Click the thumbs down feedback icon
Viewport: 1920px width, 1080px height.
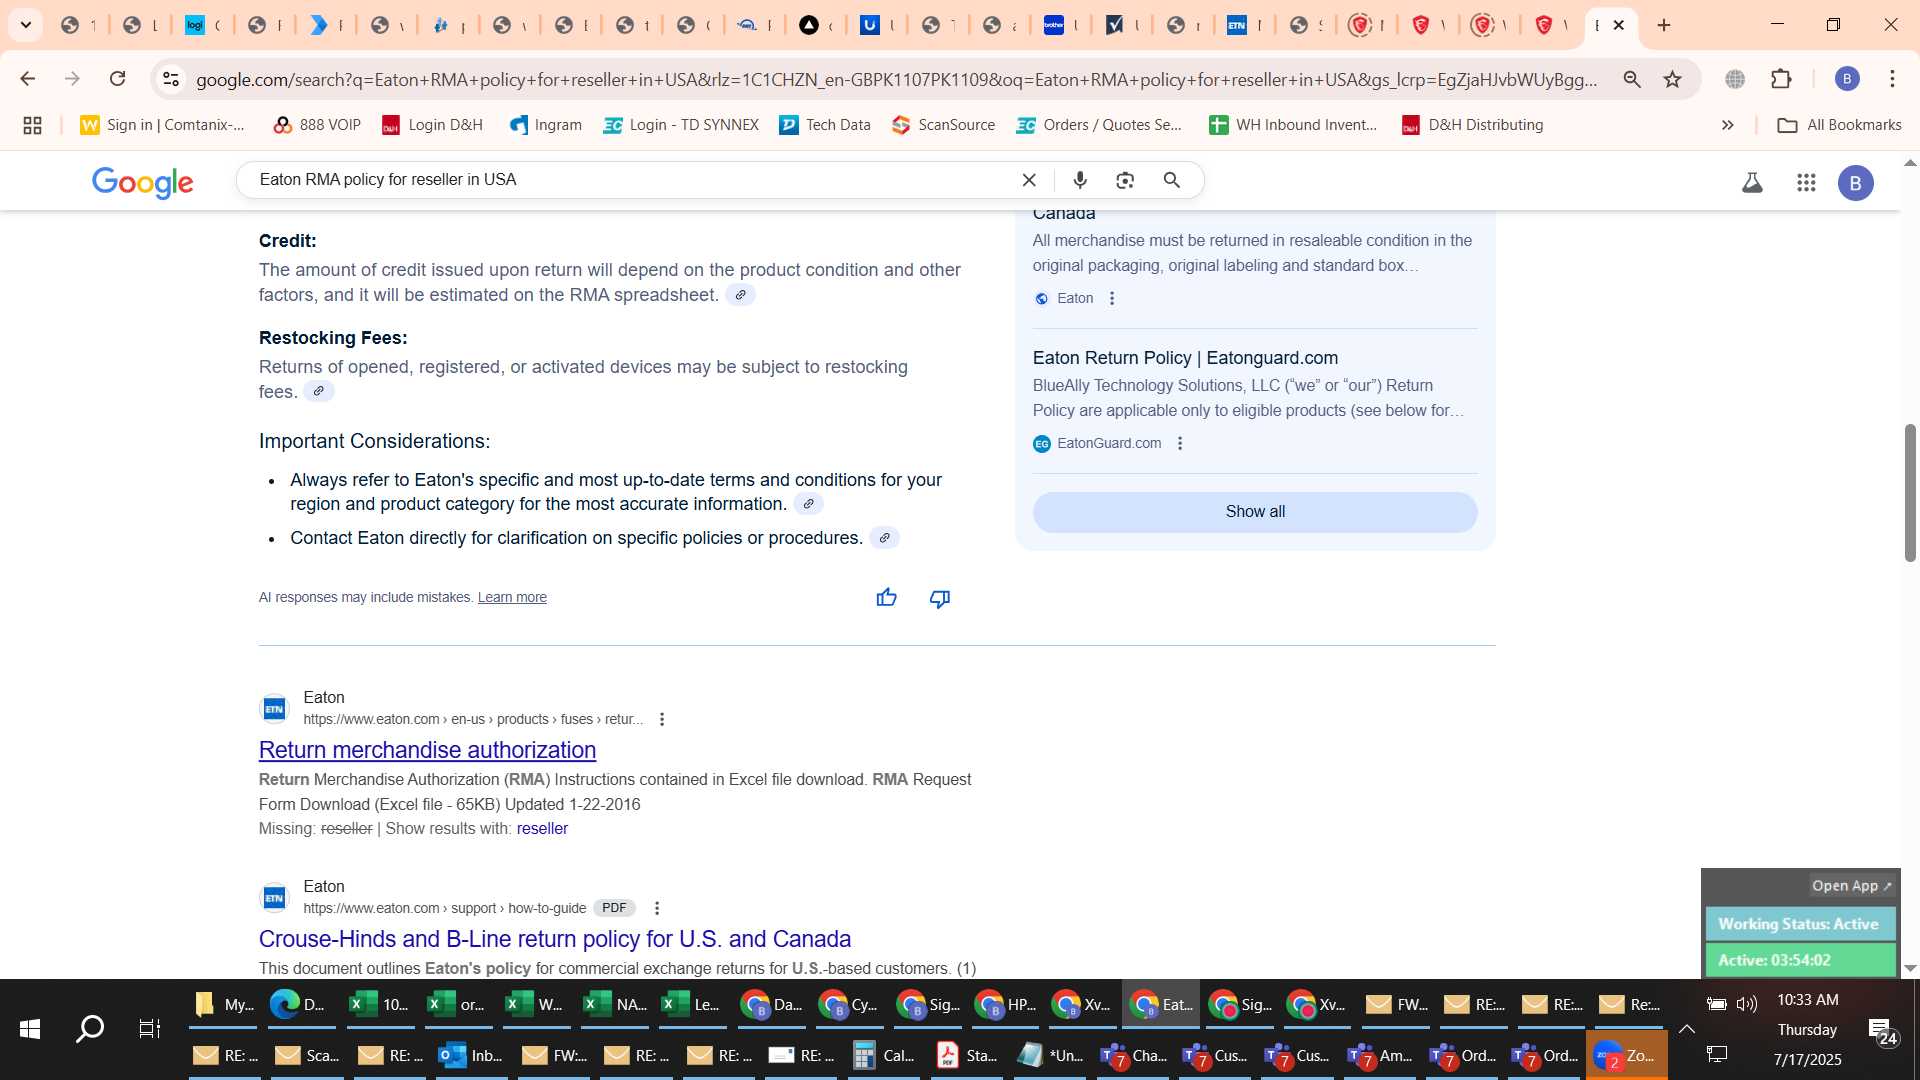tap(939, 598)
